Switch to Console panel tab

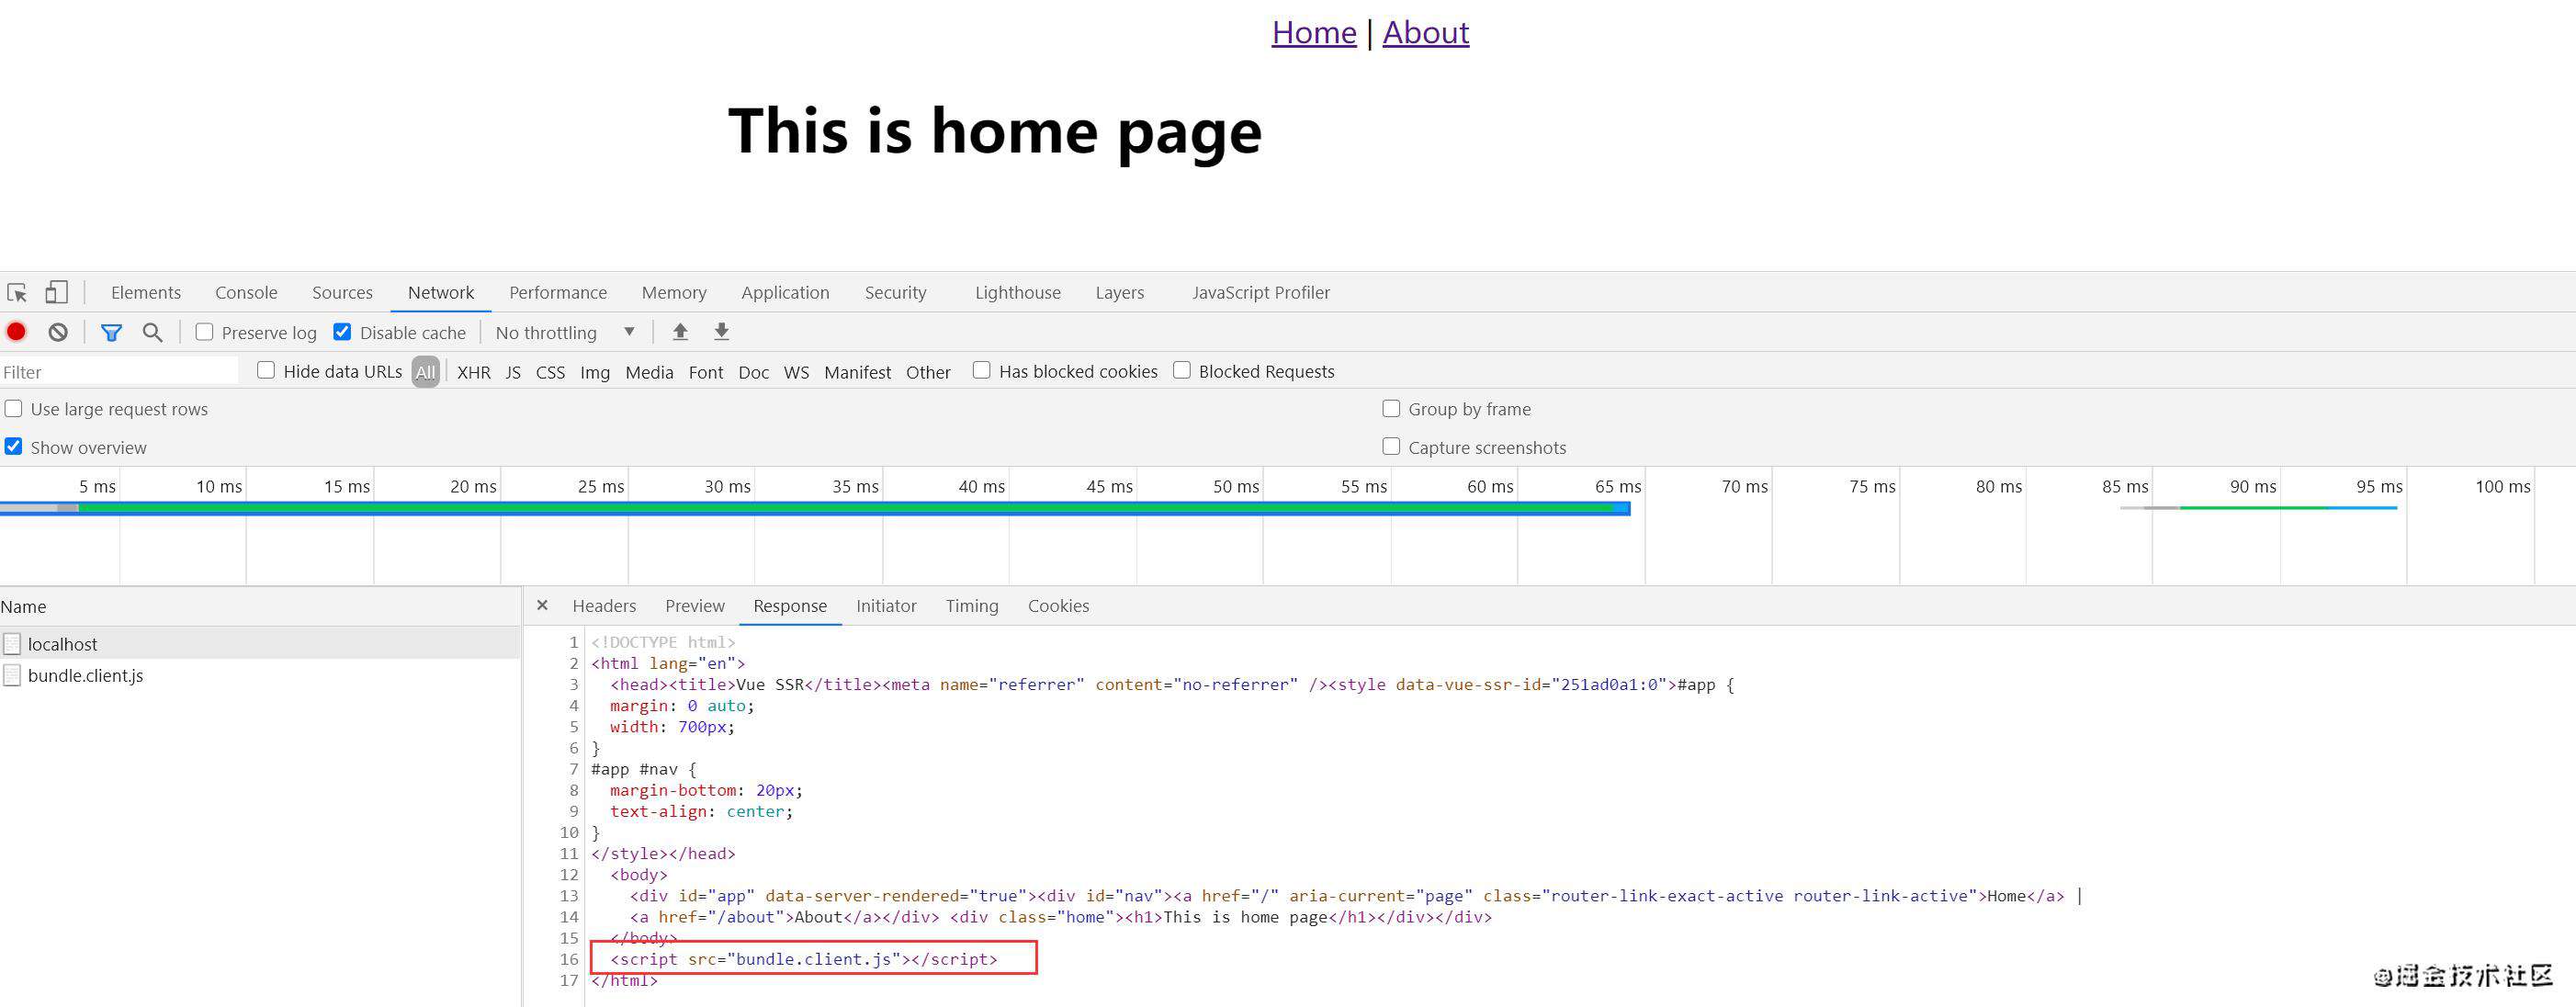coord(246,292)
